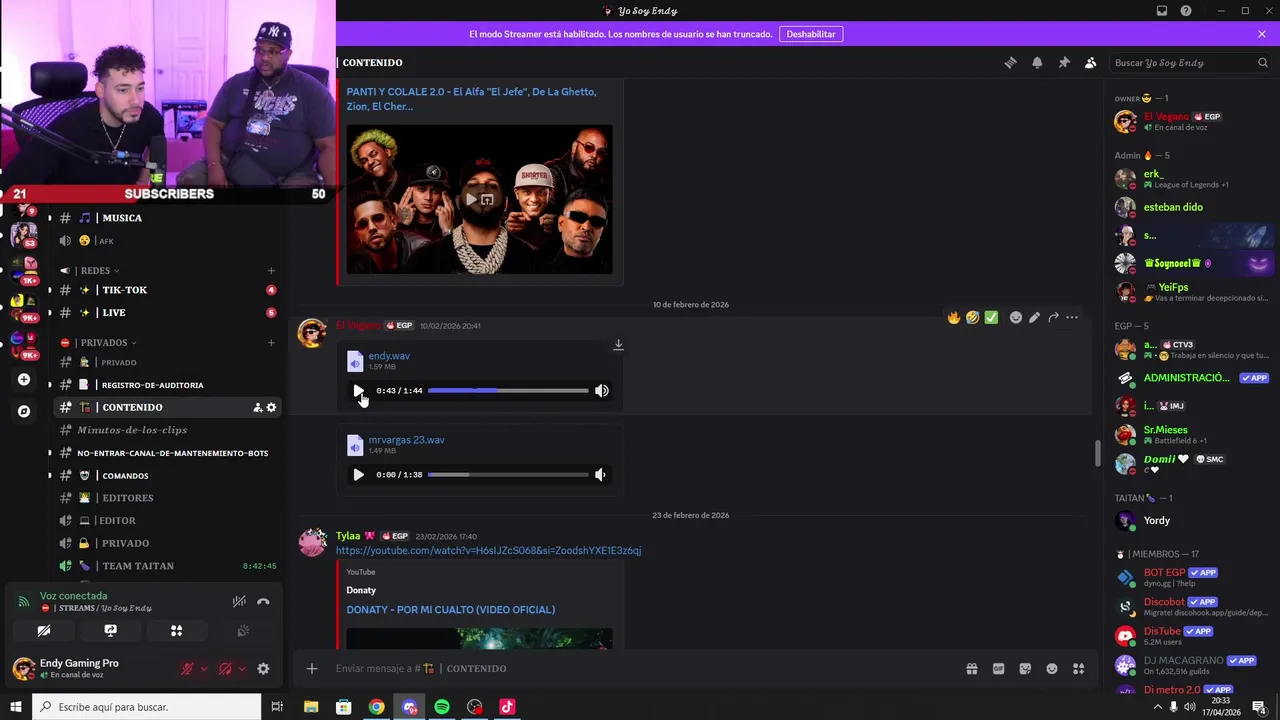Create channel in PRIVADOS category

pos(271,343)
